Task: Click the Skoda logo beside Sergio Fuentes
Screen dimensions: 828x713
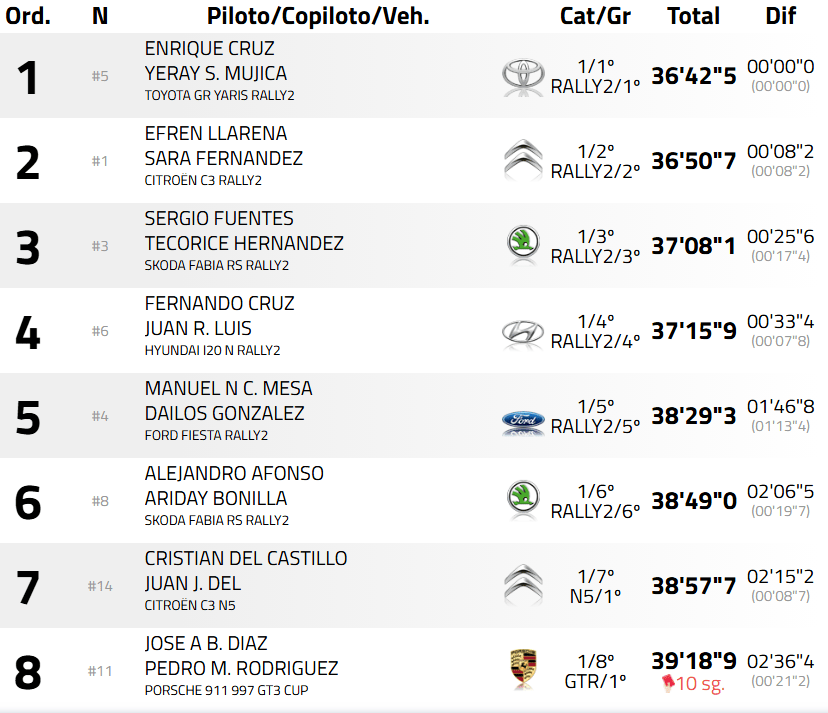Action: pyautogui.click(x=522, y=243)
